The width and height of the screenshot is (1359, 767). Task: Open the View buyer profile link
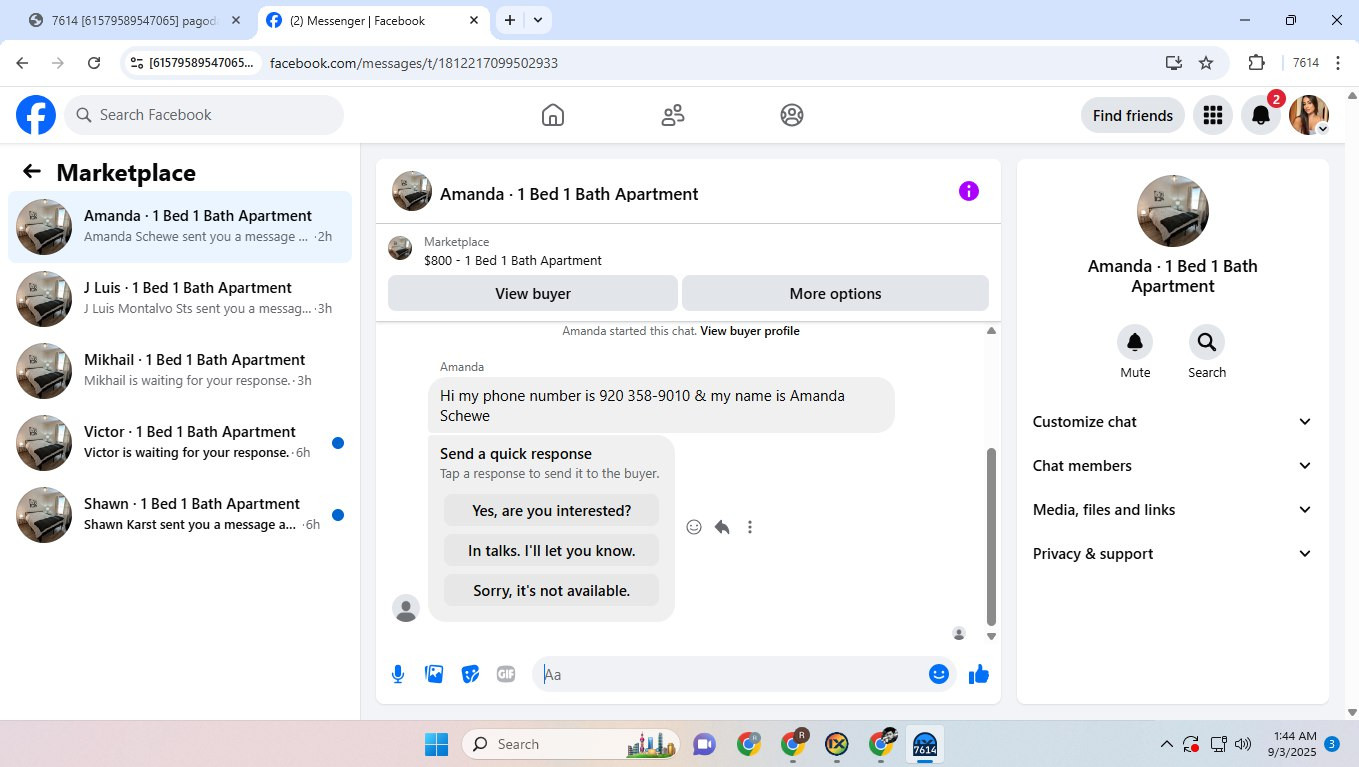click(x=750, y=331)
